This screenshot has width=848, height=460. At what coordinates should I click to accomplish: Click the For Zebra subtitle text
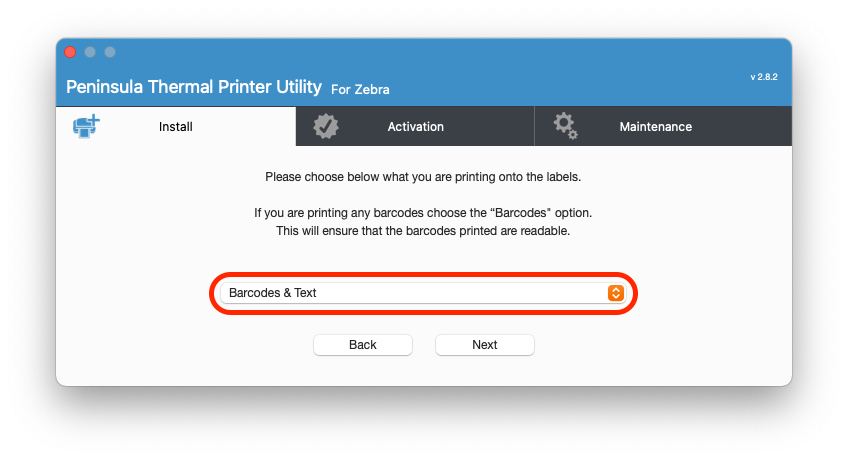pos(360,89)
